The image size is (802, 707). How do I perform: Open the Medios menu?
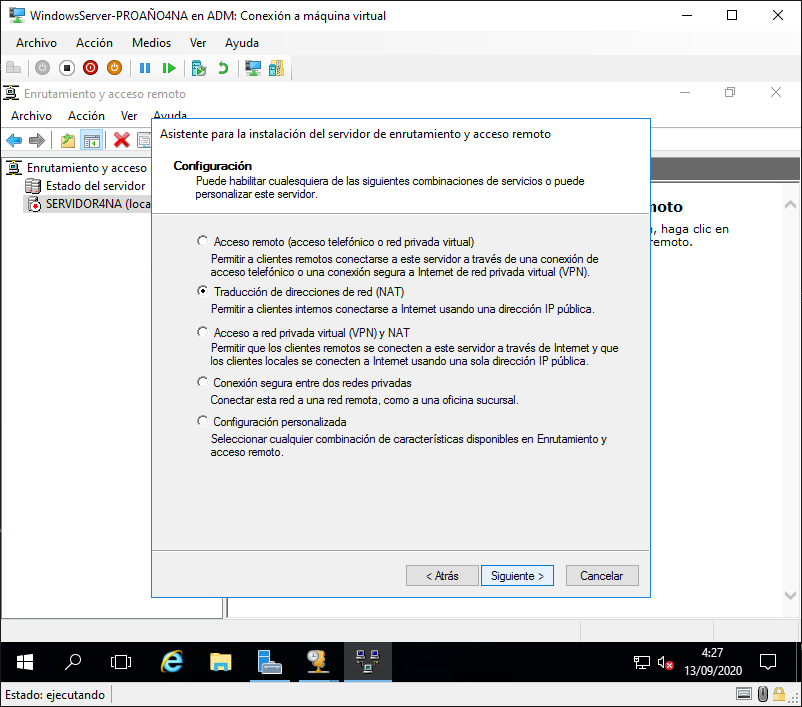pyautogui.click(x=151, y=43)
